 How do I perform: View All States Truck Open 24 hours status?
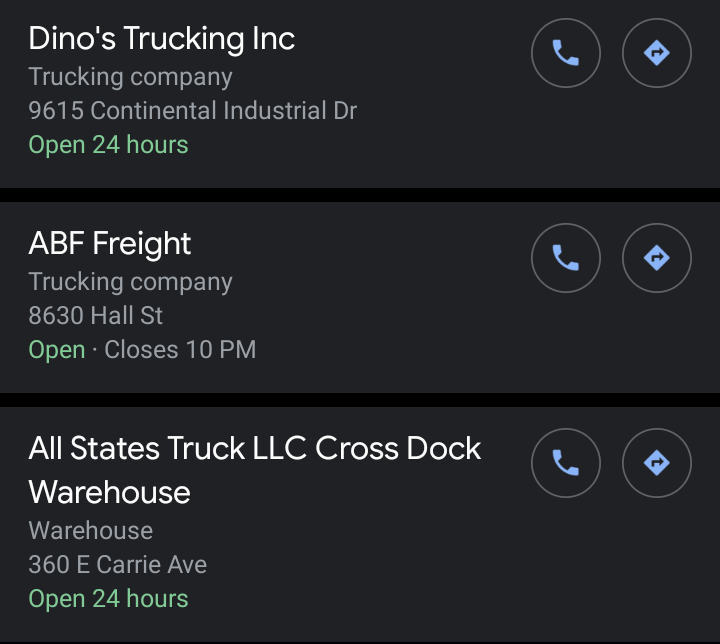pyautogui.click(x=108, y=599)
